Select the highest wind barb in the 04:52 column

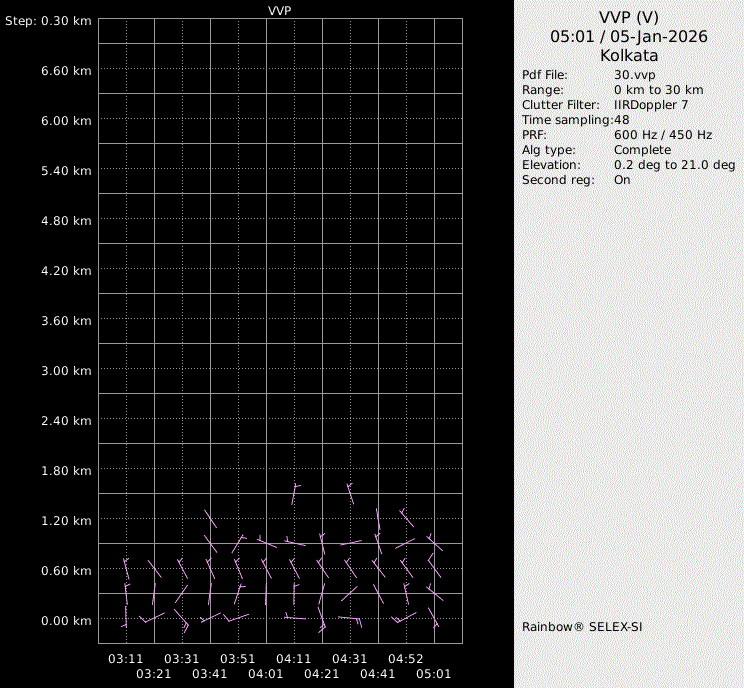(x=406, y=517)
